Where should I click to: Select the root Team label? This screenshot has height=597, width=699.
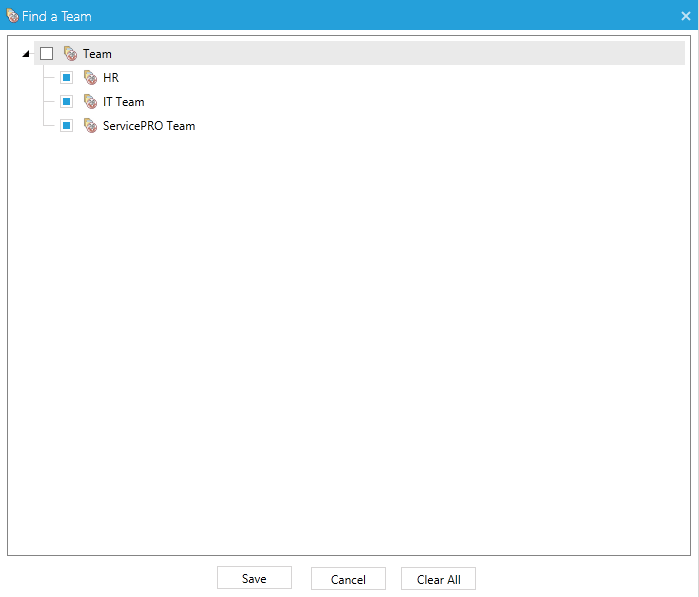(97, 54)
